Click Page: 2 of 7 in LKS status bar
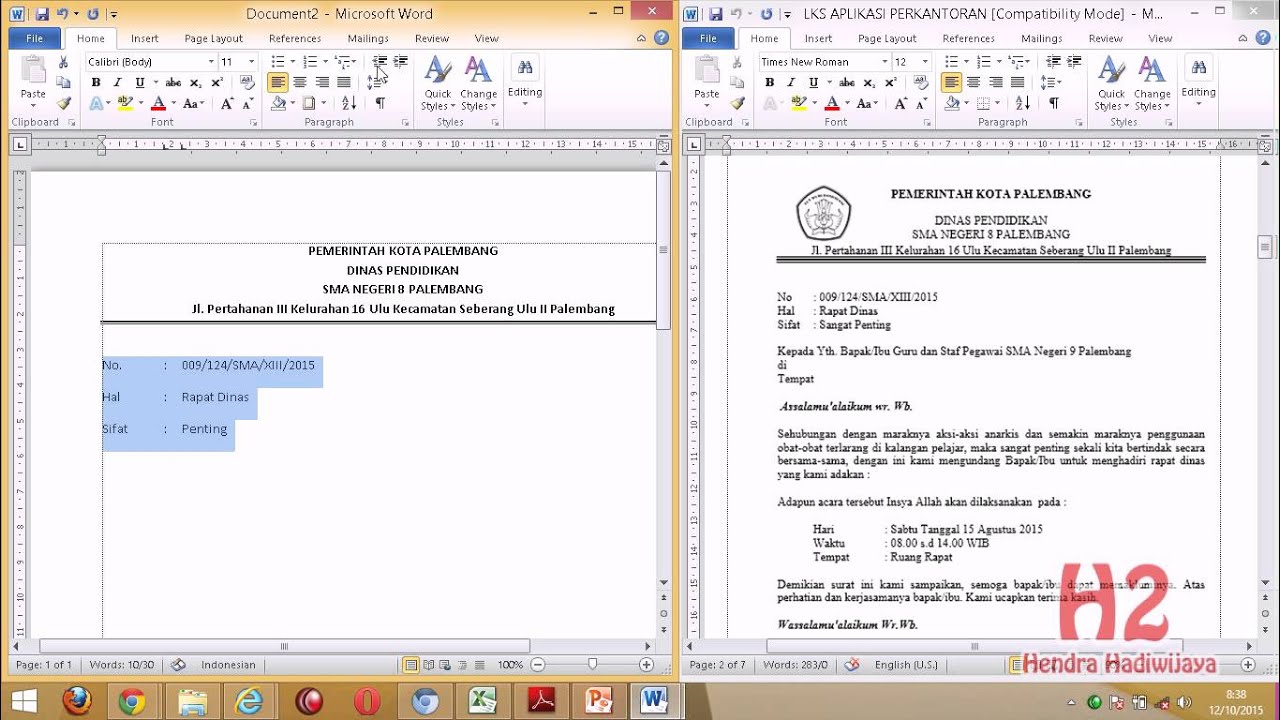1280x720 pixels. [x=717, y=665]
